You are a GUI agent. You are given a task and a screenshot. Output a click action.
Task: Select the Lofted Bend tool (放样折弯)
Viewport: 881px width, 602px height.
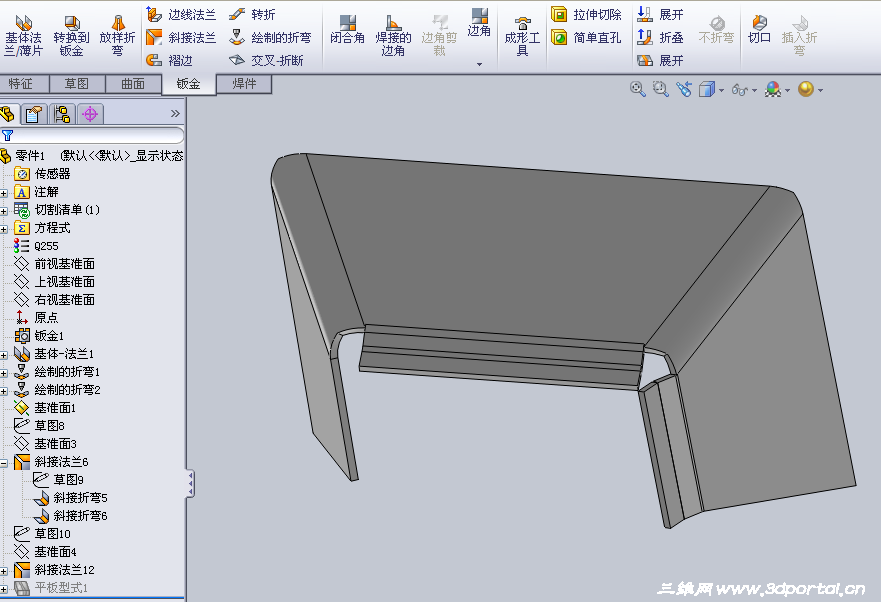117,35
